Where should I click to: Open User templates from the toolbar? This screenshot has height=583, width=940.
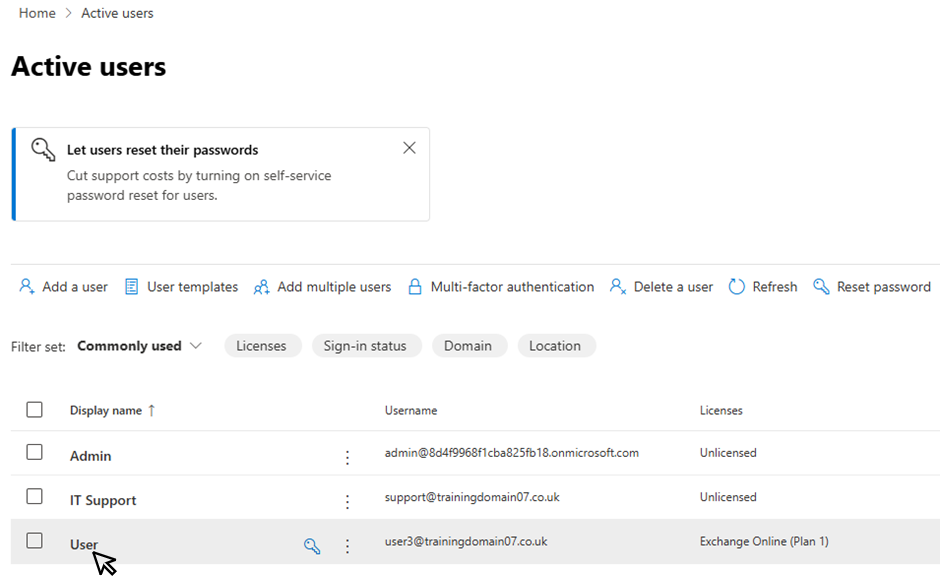pyautogui.click(x=180, y=287)
